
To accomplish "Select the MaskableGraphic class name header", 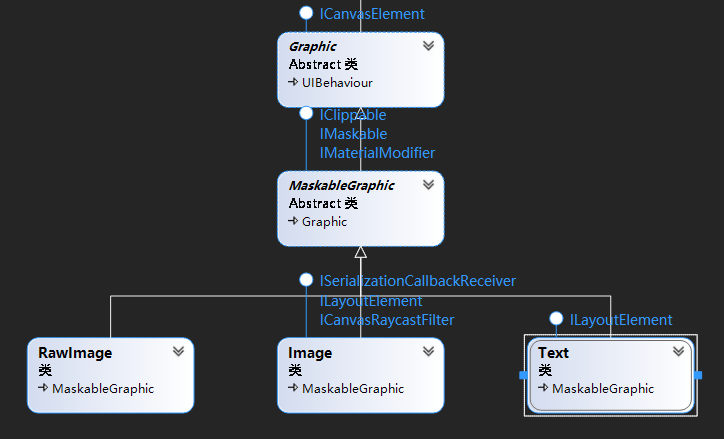I will pos(342,186).
